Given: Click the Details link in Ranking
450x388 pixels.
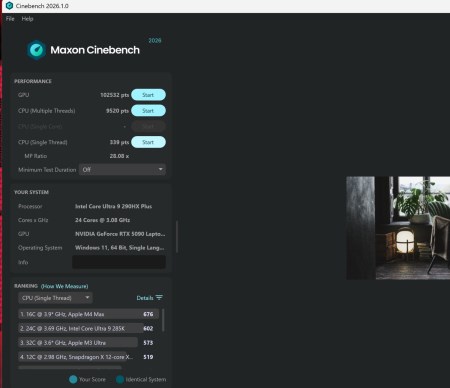Looking at the screenshot, I should click(145, 298).
